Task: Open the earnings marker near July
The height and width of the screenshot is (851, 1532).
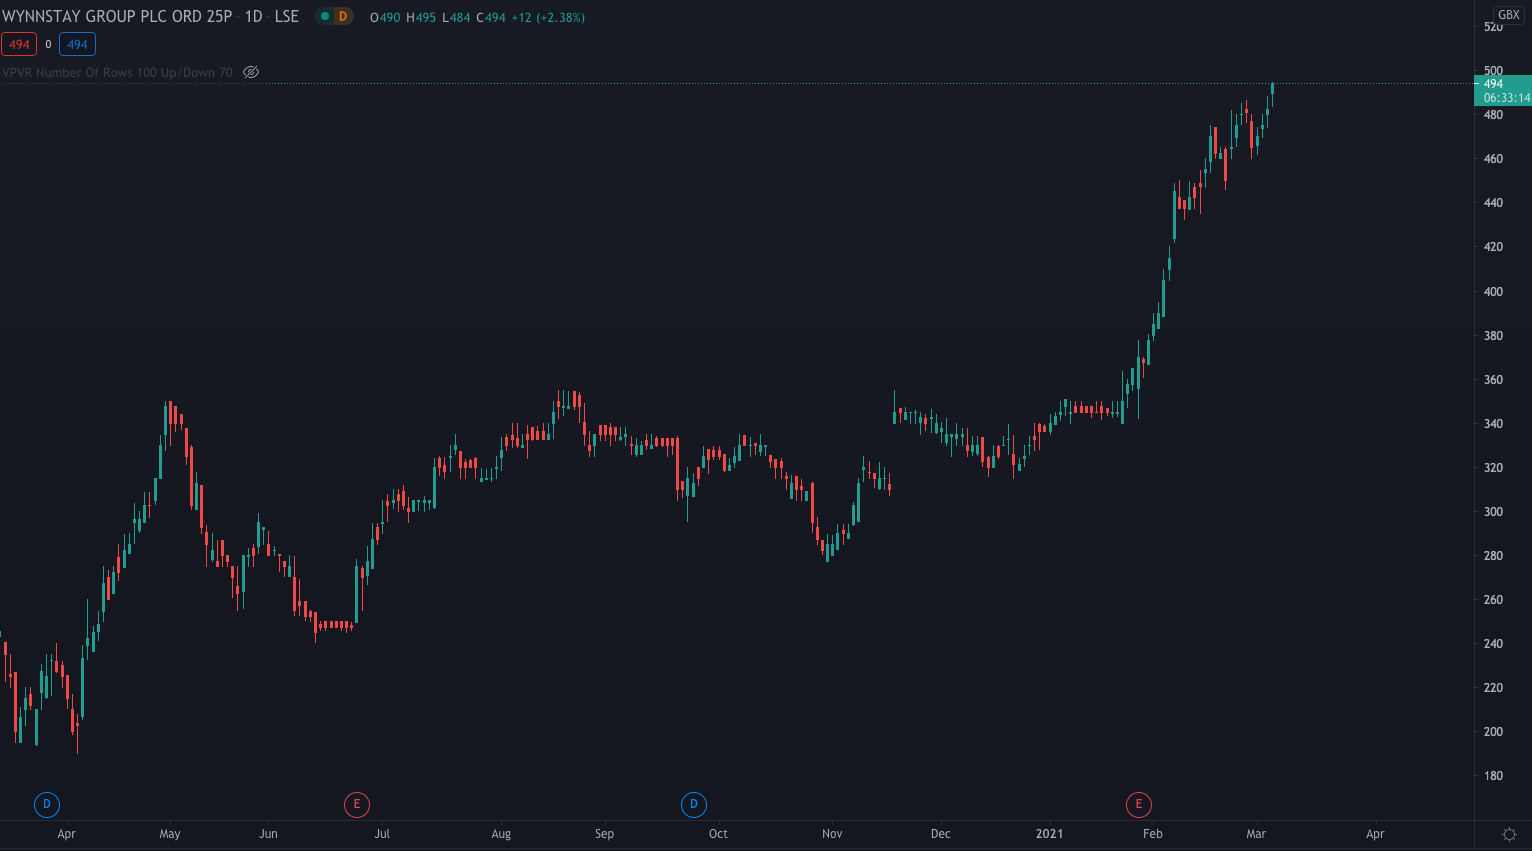Action: (356, 804)
